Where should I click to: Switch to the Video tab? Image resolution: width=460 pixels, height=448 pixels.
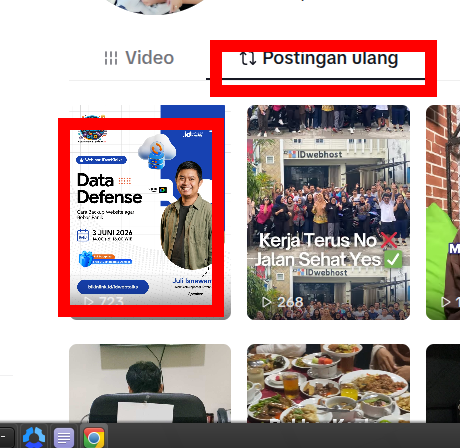click(139, 58)
